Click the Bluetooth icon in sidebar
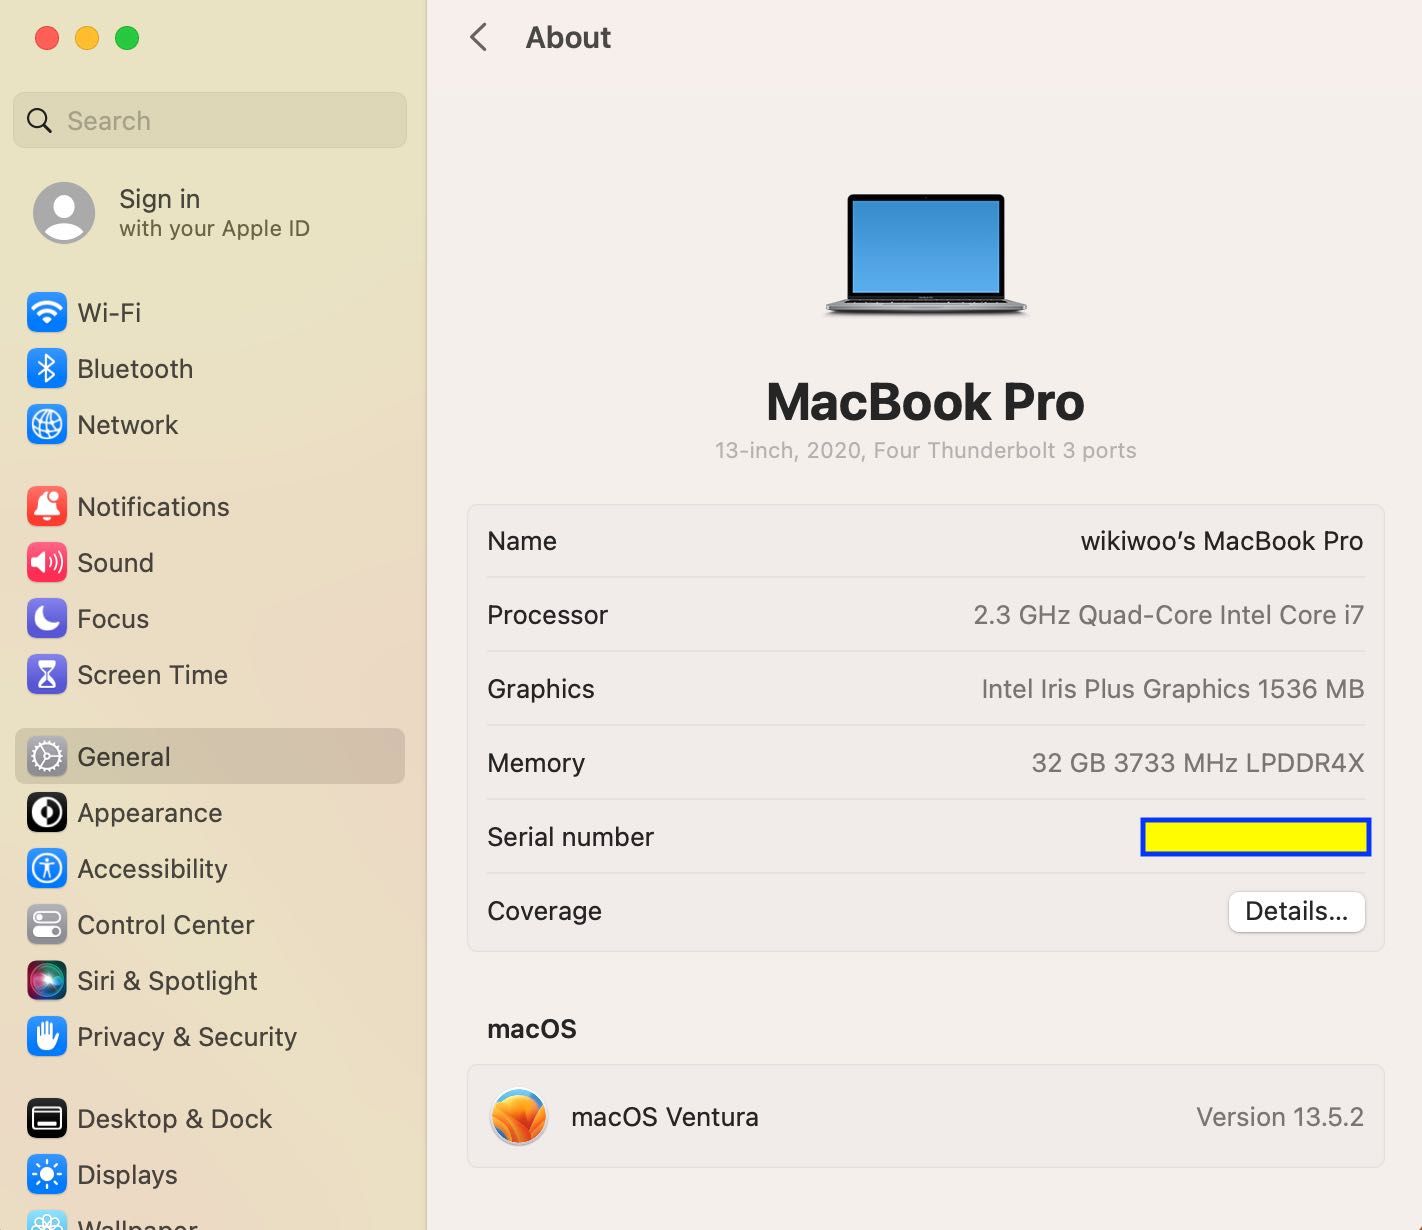The image size is (1422, 1230). [x=47, y=369]
